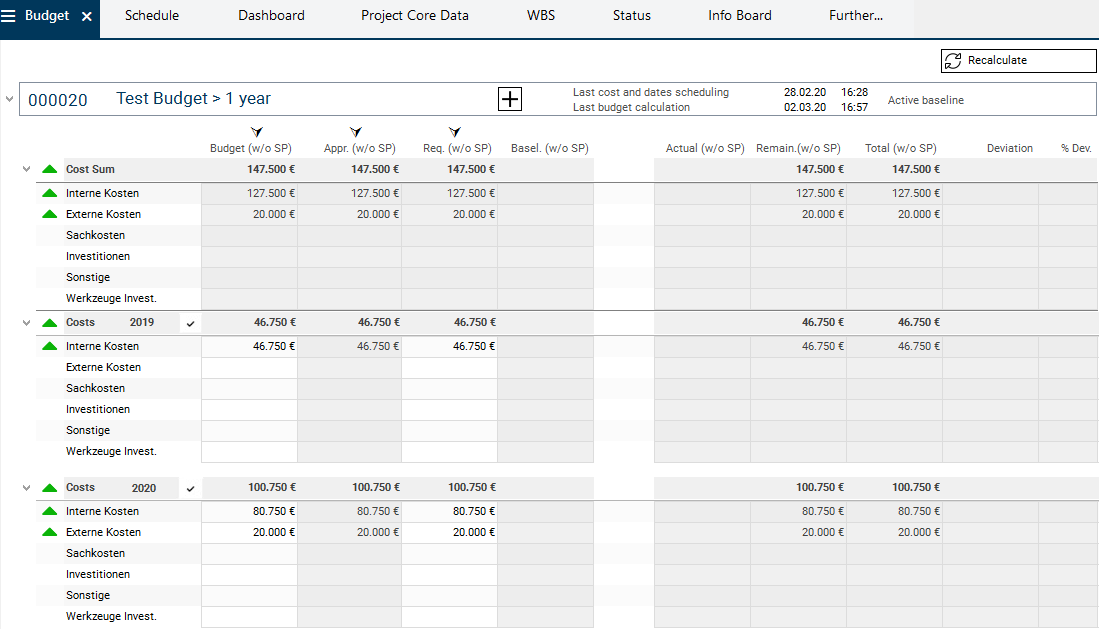Image resolution: width=1099 pixels, height=629 pixels.
Task: Collapse the Costs 2020 section
Action: pos(27,488)
